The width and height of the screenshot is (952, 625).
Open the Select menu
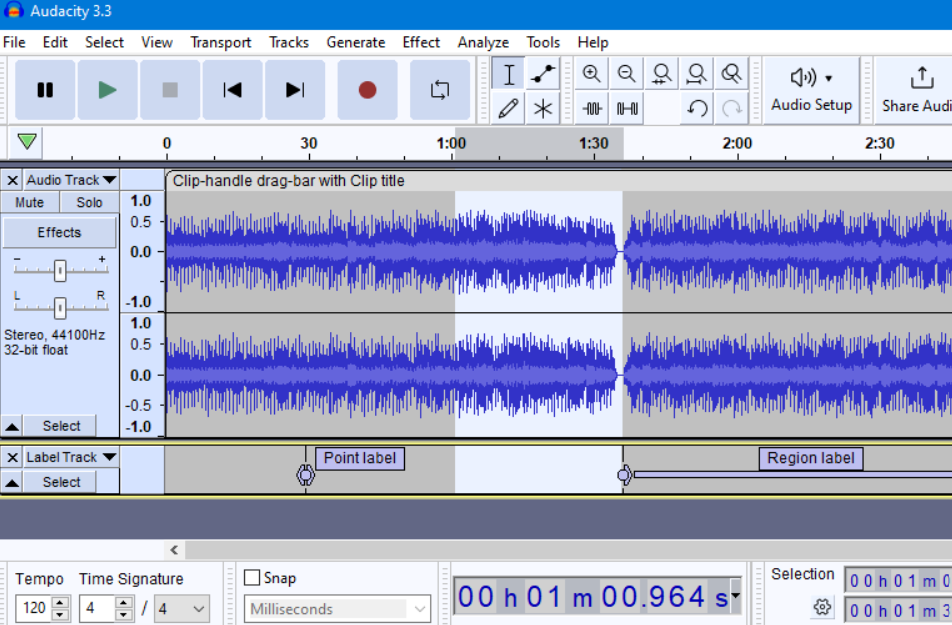[x=104, y=42]
